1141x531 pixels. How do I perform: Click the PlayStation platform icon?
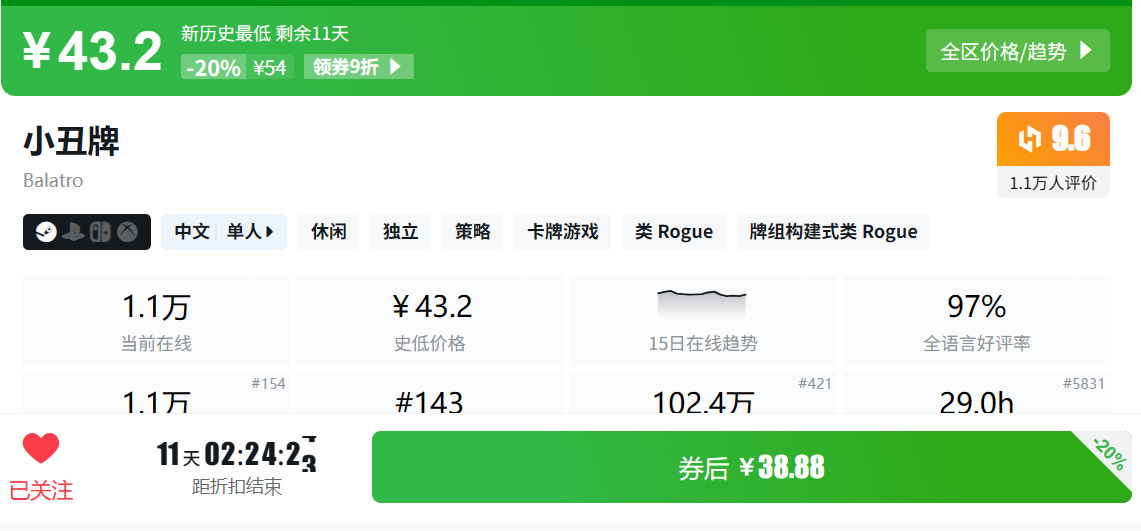point(73,232)
